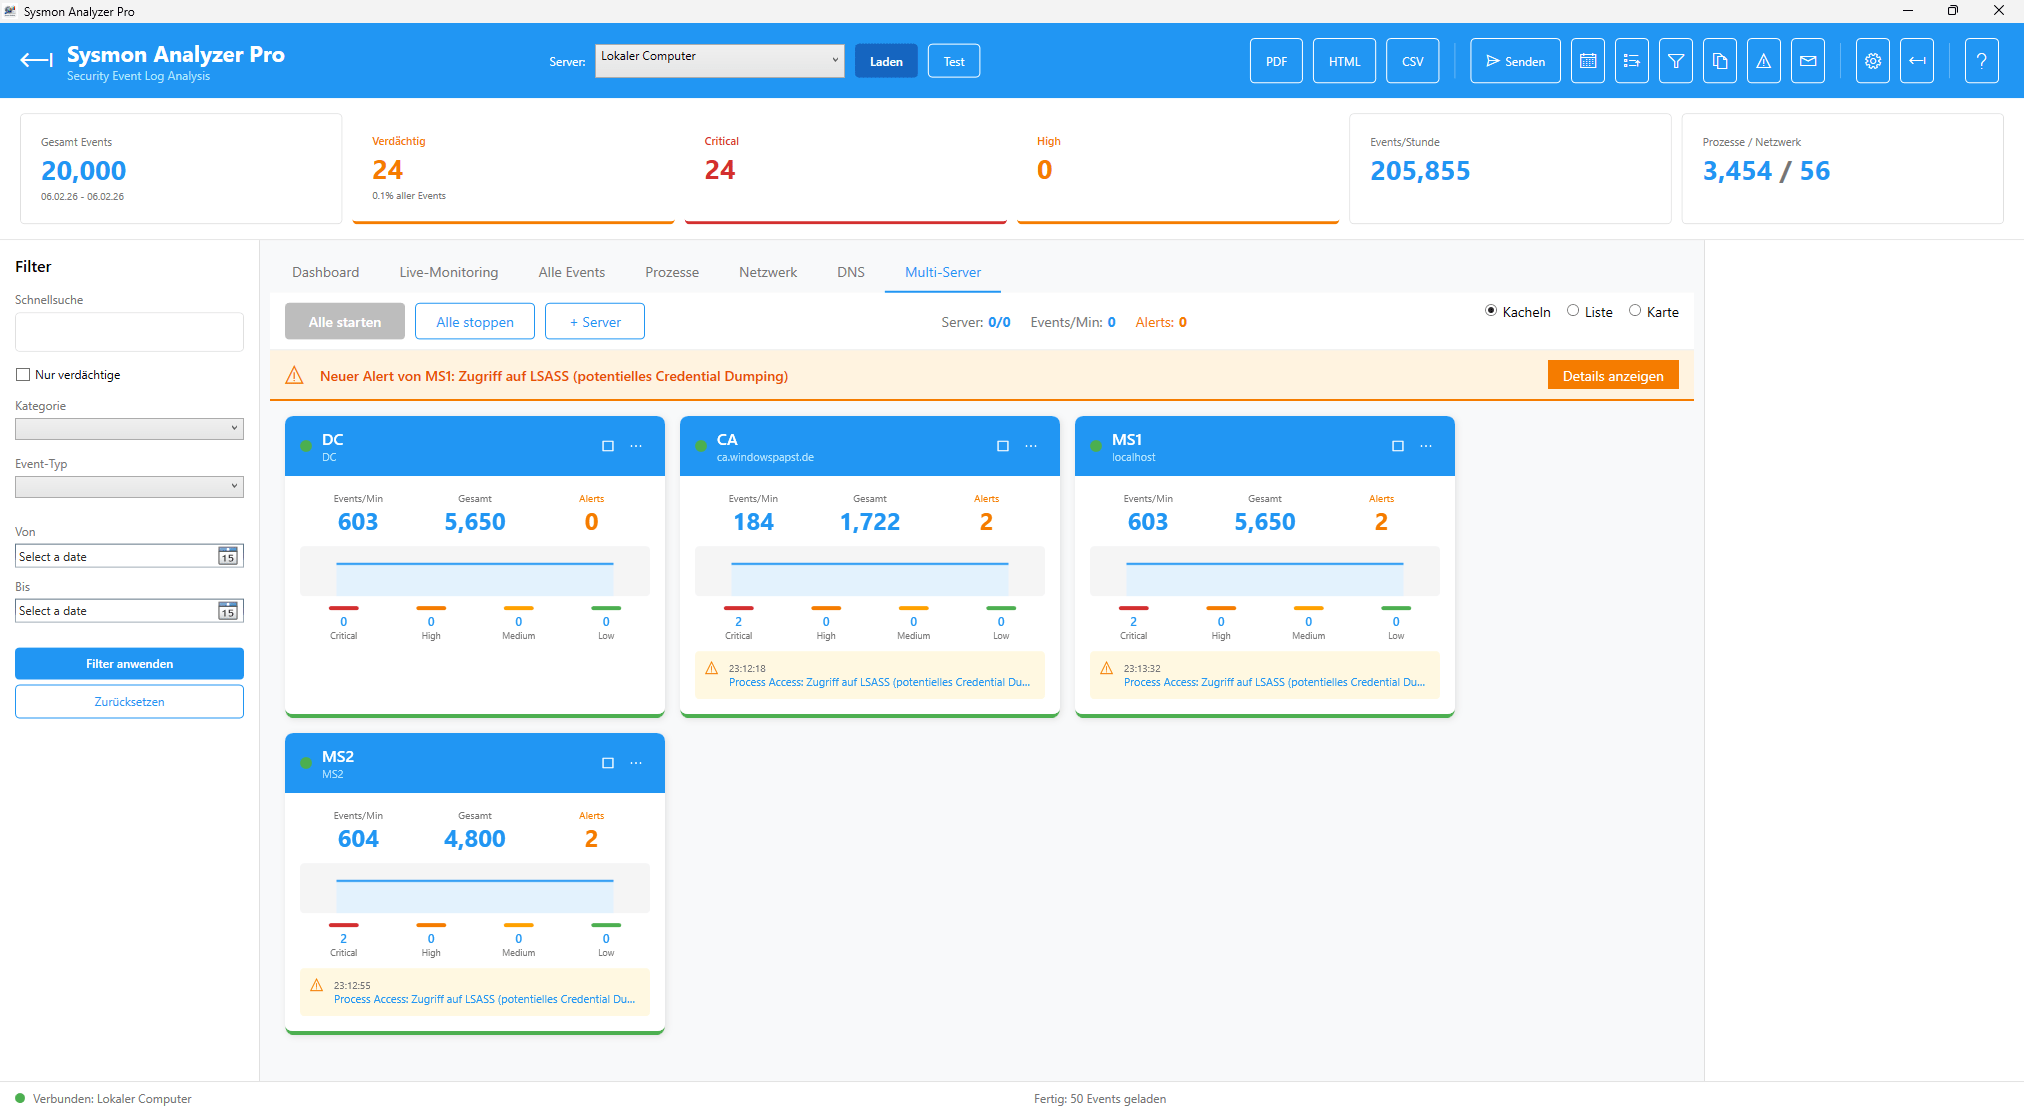This screenshot has width=2024, height=1113.
Task: Click the copy documents icon in toolbar
Action: pyautogui.click(x=1719, y=61)
